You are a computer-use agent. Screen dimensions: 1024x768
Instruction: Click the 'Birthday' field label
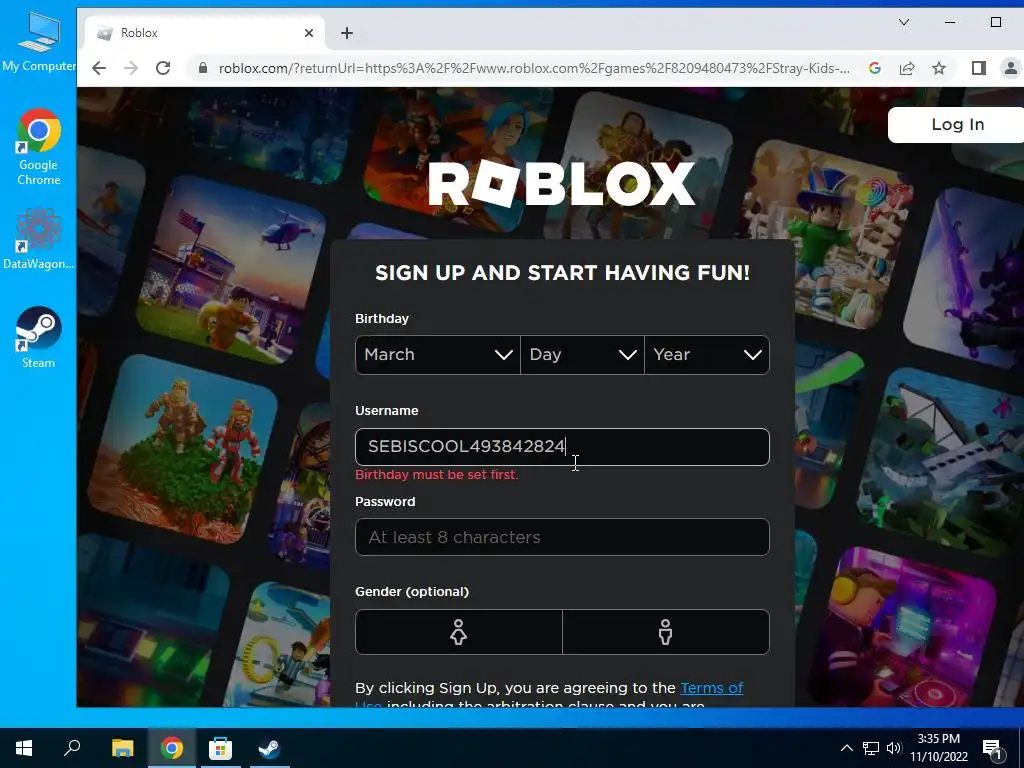(x=382, y=319)
